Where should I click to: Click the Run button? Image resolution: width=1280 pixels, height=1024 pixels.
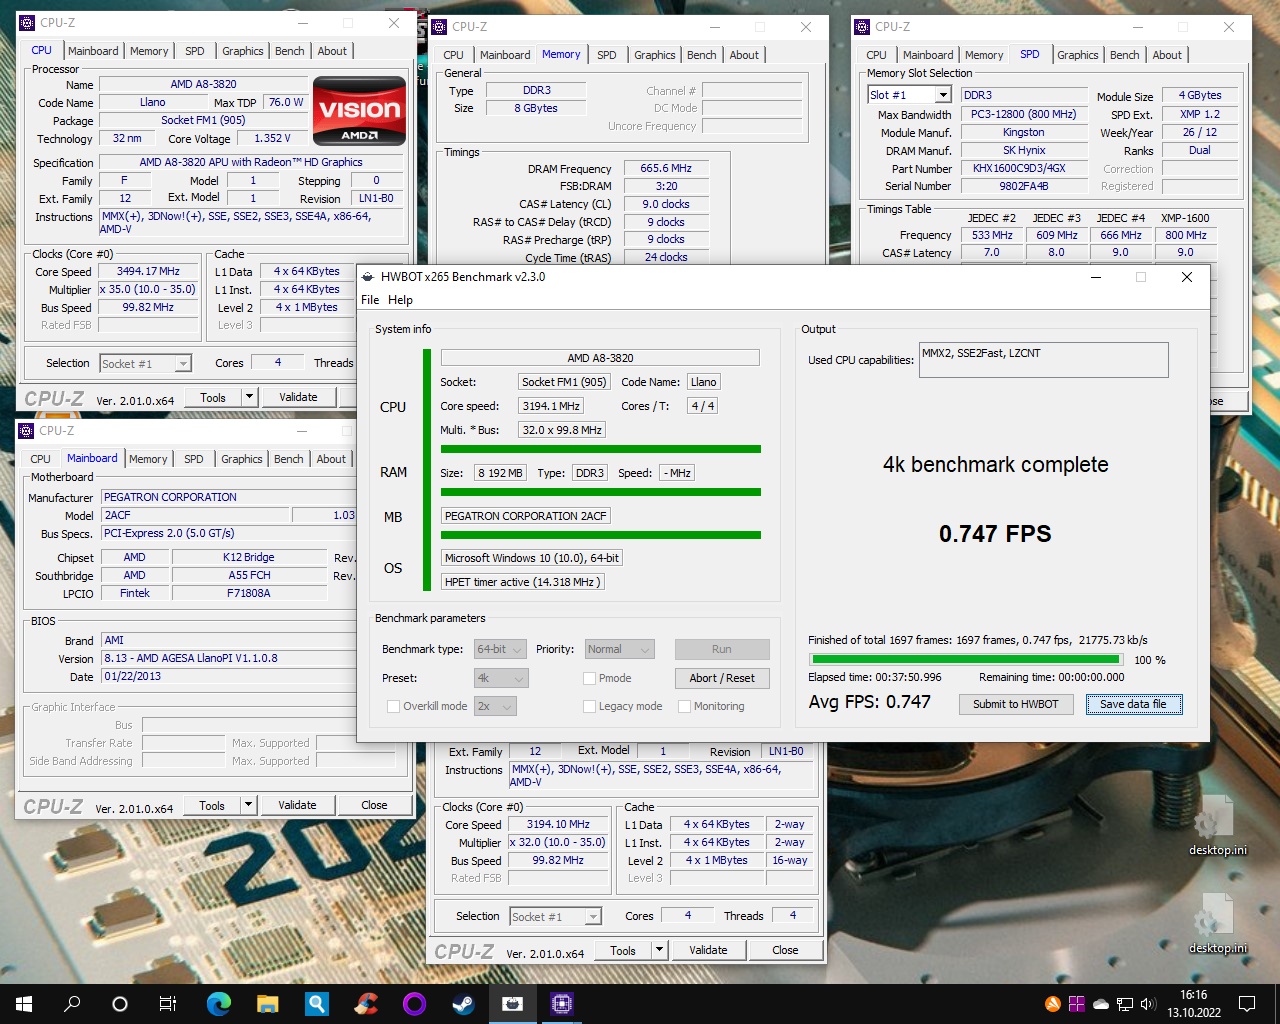pyautogui.click(x=722, y=649)
